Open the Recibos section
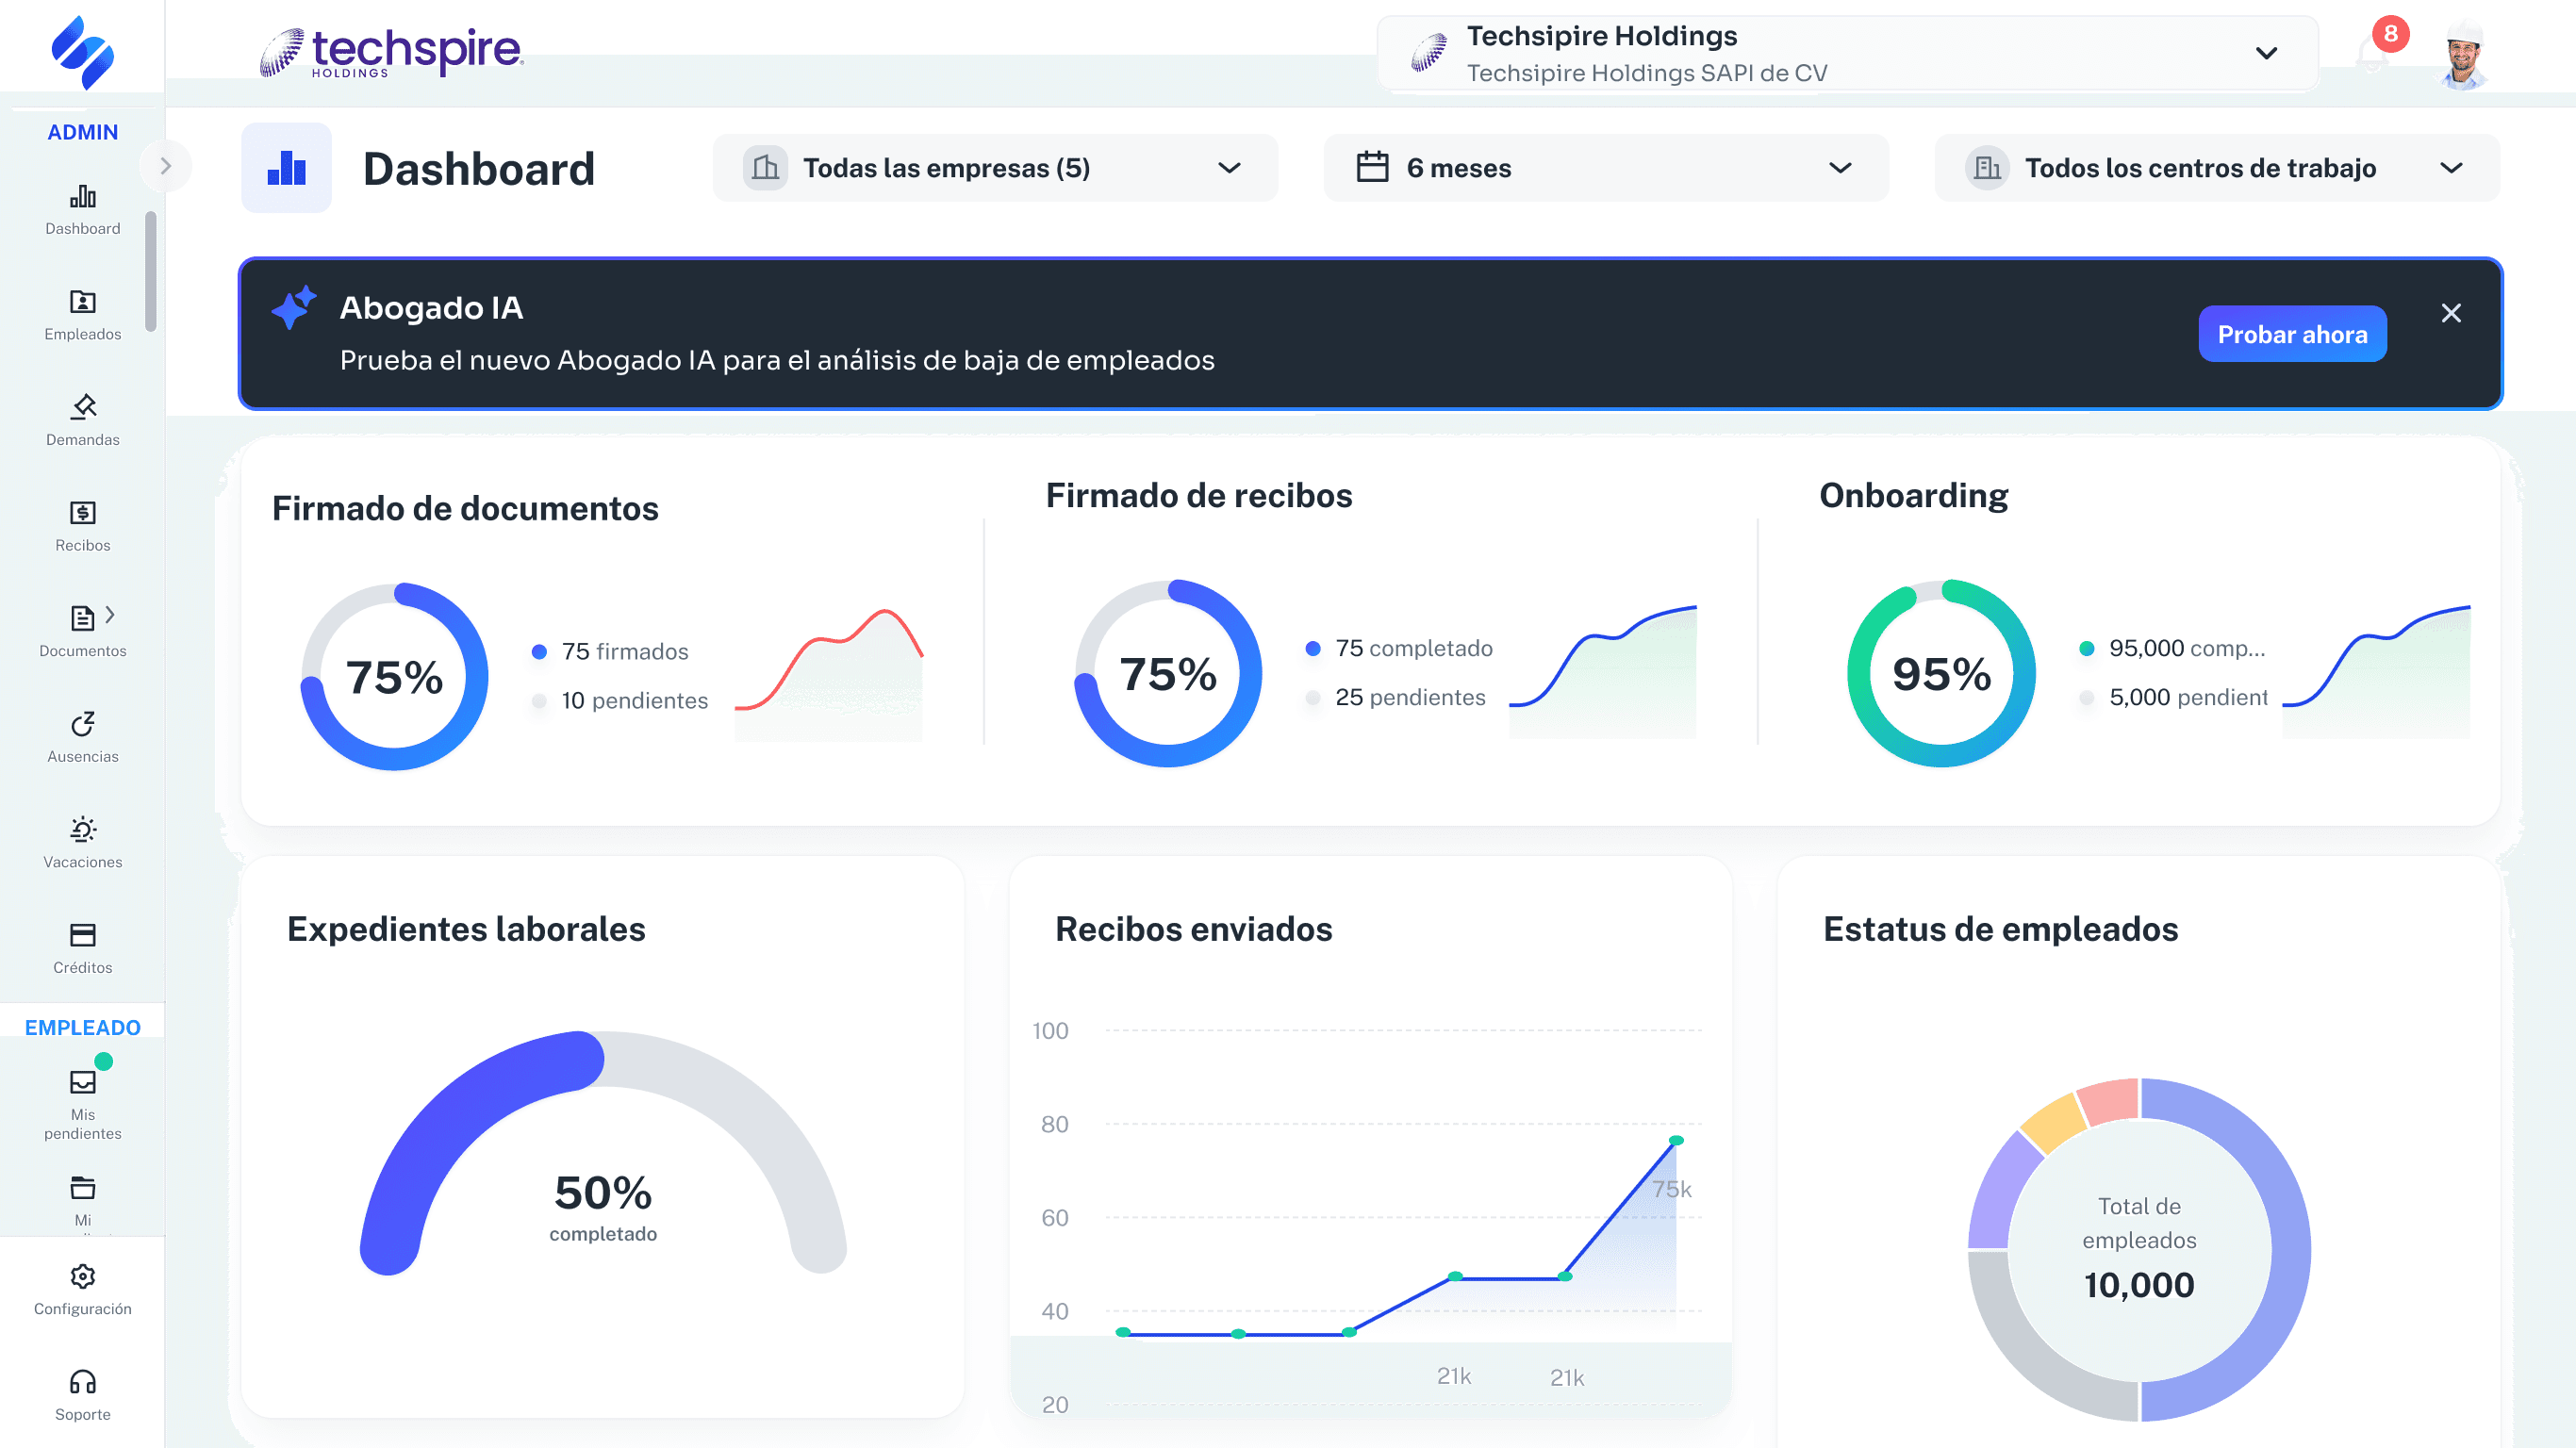This screenshot has height=1448, width=2576. [82, 525]
